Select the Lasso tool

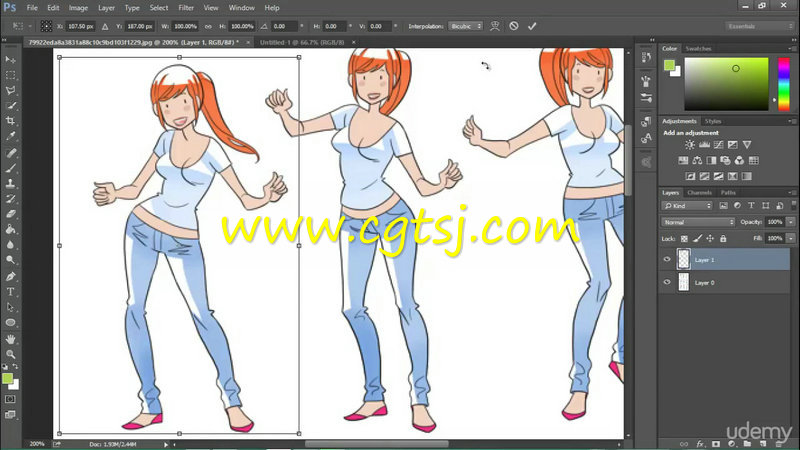point(10,91)
